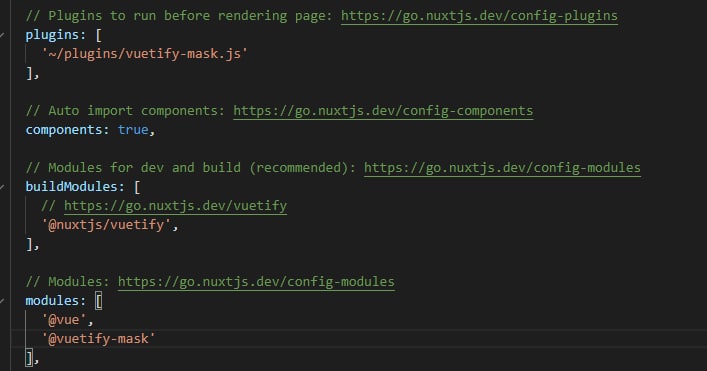Screen dimensions: 707x371
Task: Place cursor on '@vuetify-mask' string
Action: point(98,339)
